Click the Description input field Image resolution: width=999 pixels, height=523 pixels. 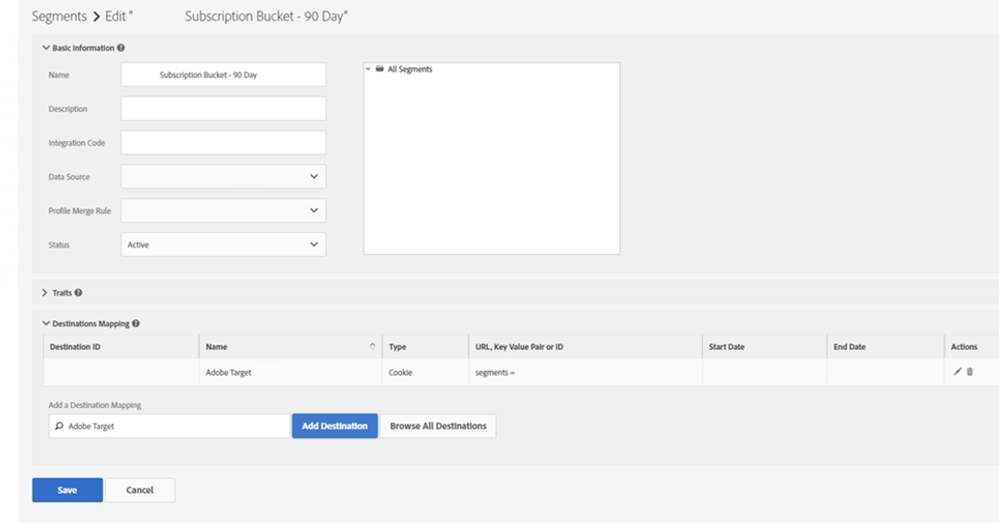coord(223,109)
